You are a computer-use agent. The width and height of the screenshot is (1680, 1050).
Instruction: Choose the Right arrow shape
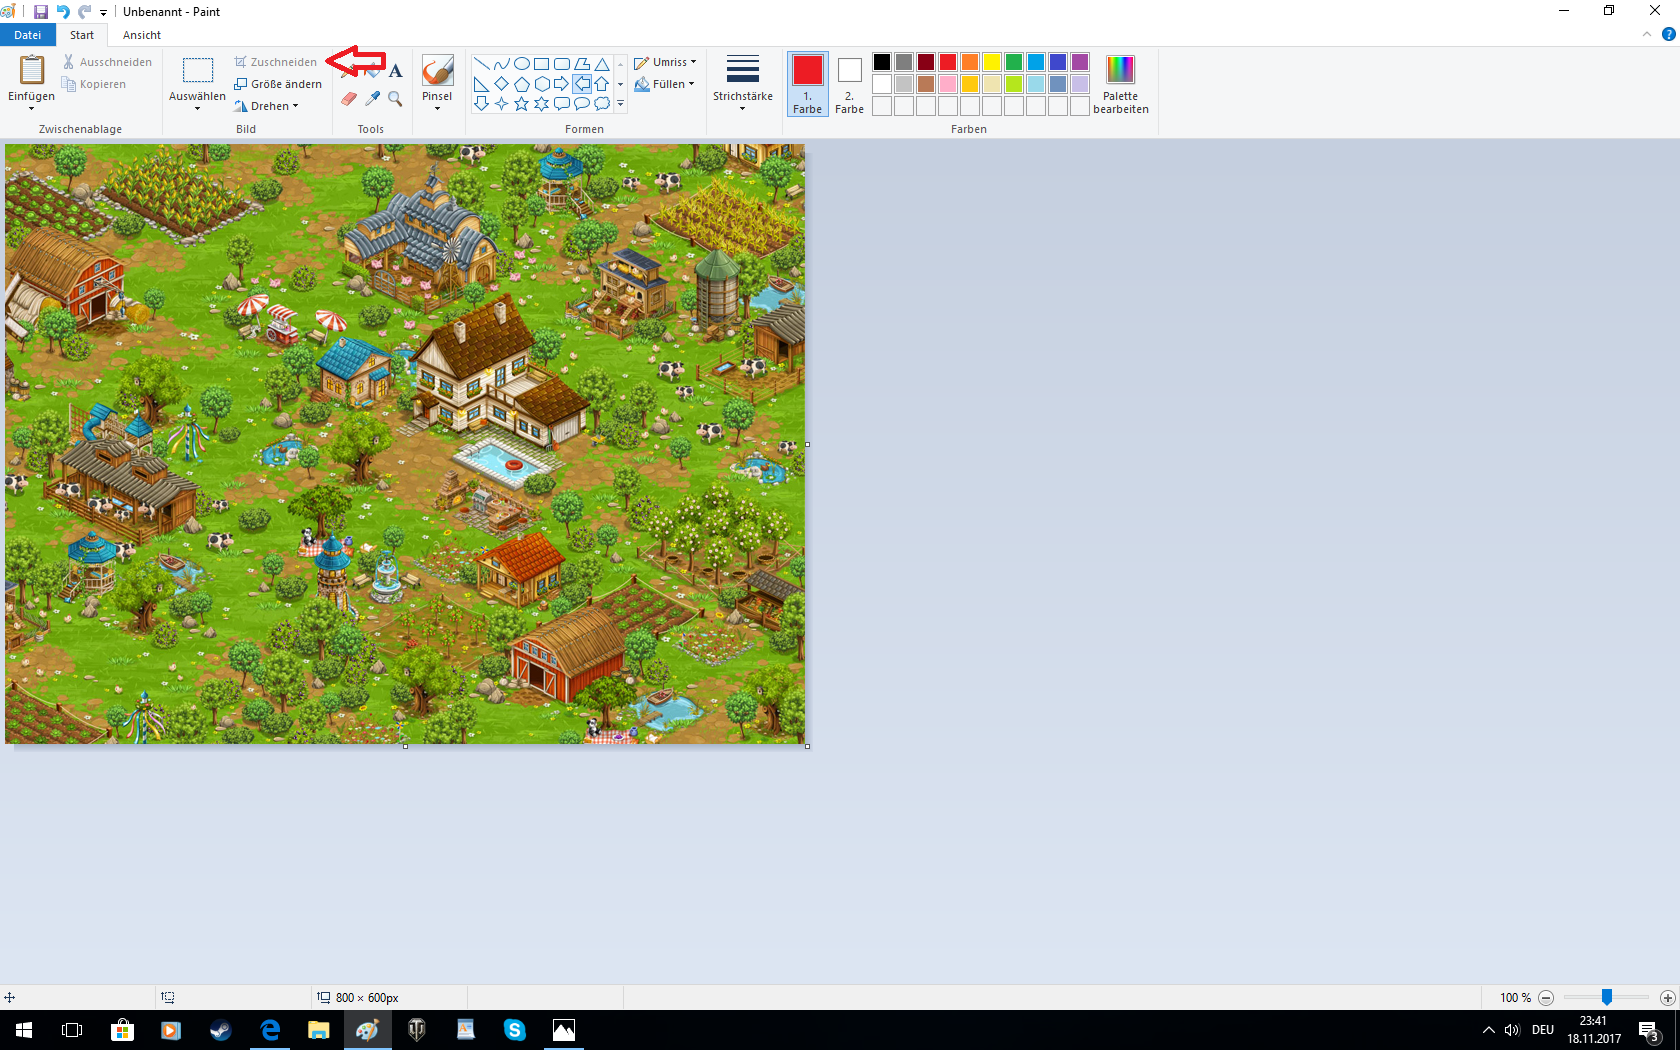click(x=562, y=84)
